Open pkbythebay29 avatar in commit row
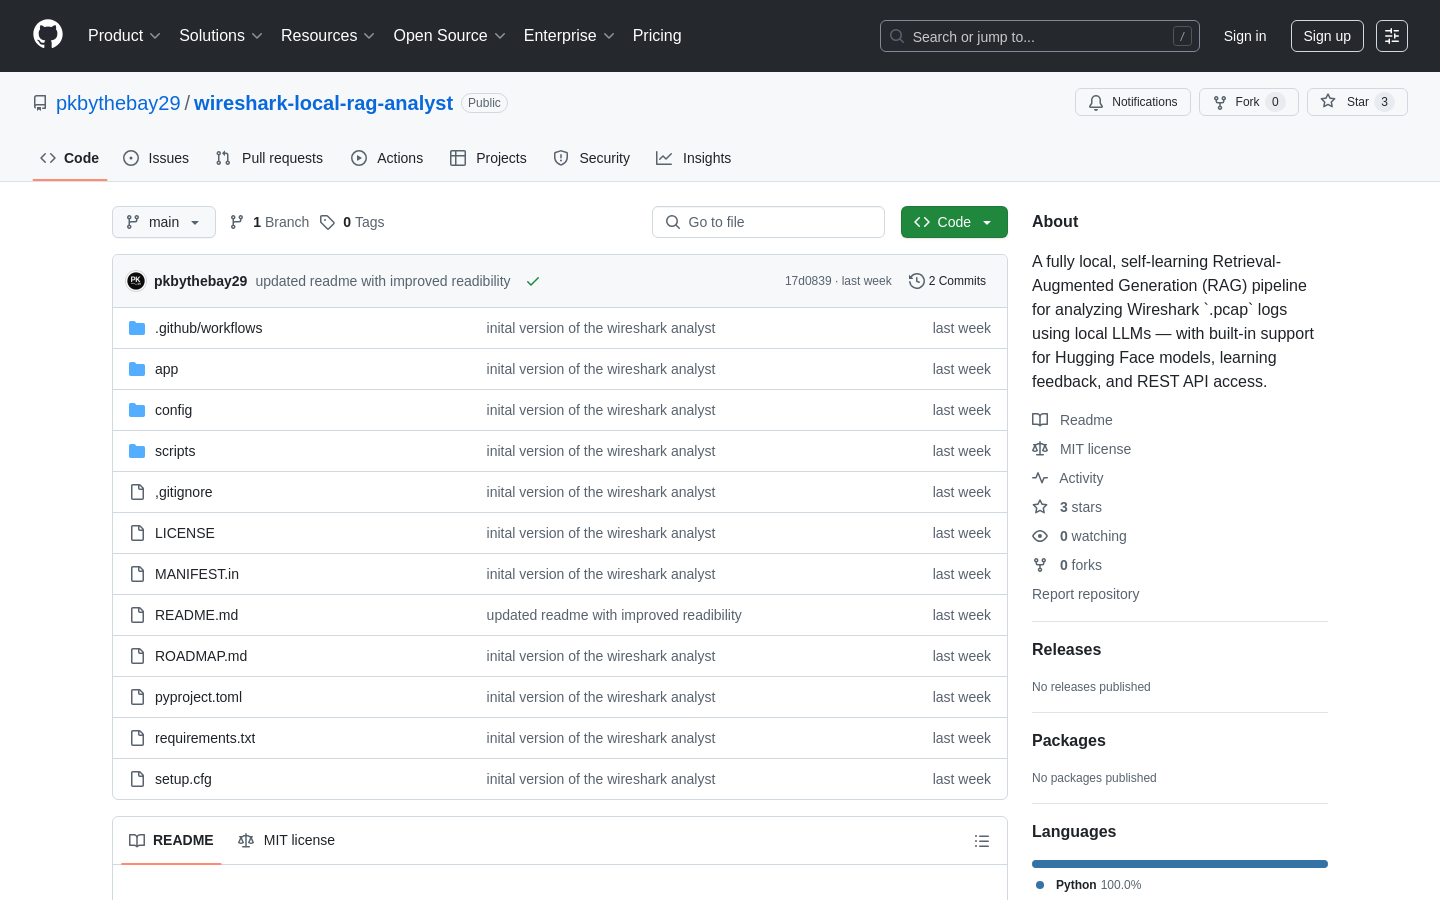1440x900 pixels. coord(136,281)
